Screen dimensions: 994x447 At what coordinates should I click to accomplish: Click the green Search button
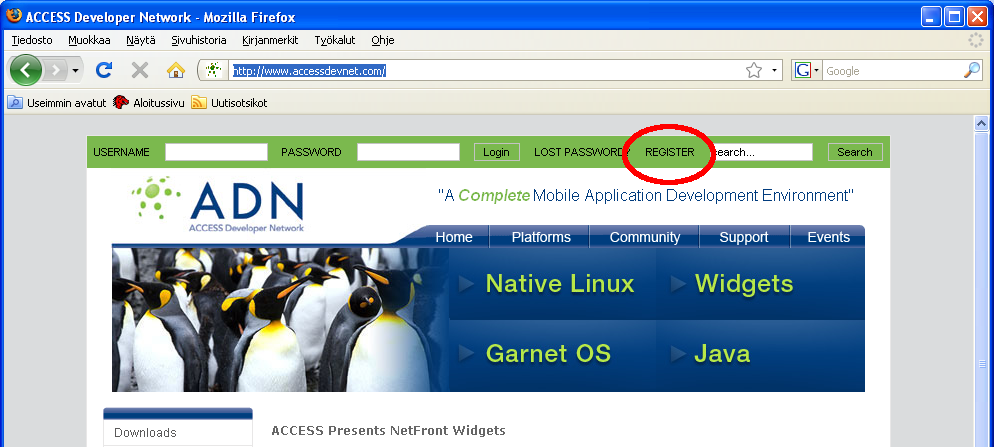click(x=855, y=152)
